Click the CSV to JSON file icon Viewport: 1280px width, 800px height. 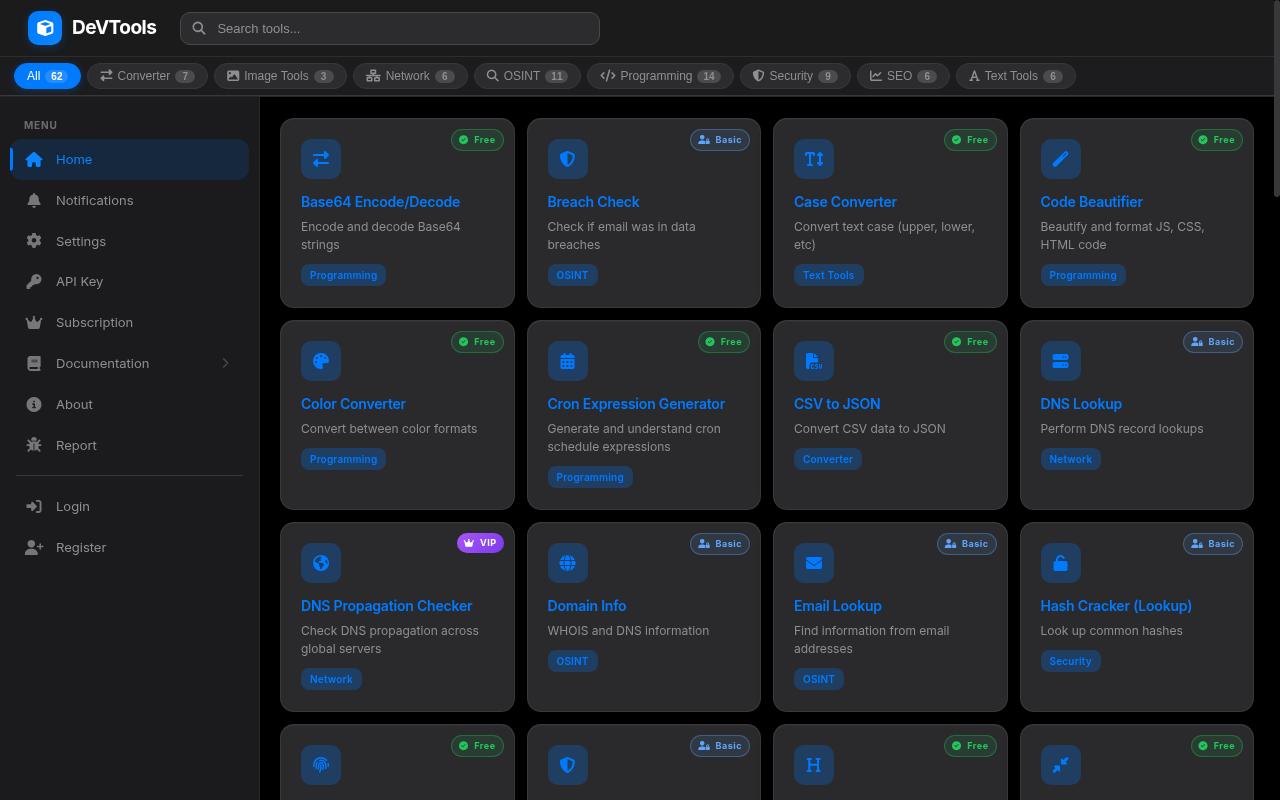(x=814, y=361)
